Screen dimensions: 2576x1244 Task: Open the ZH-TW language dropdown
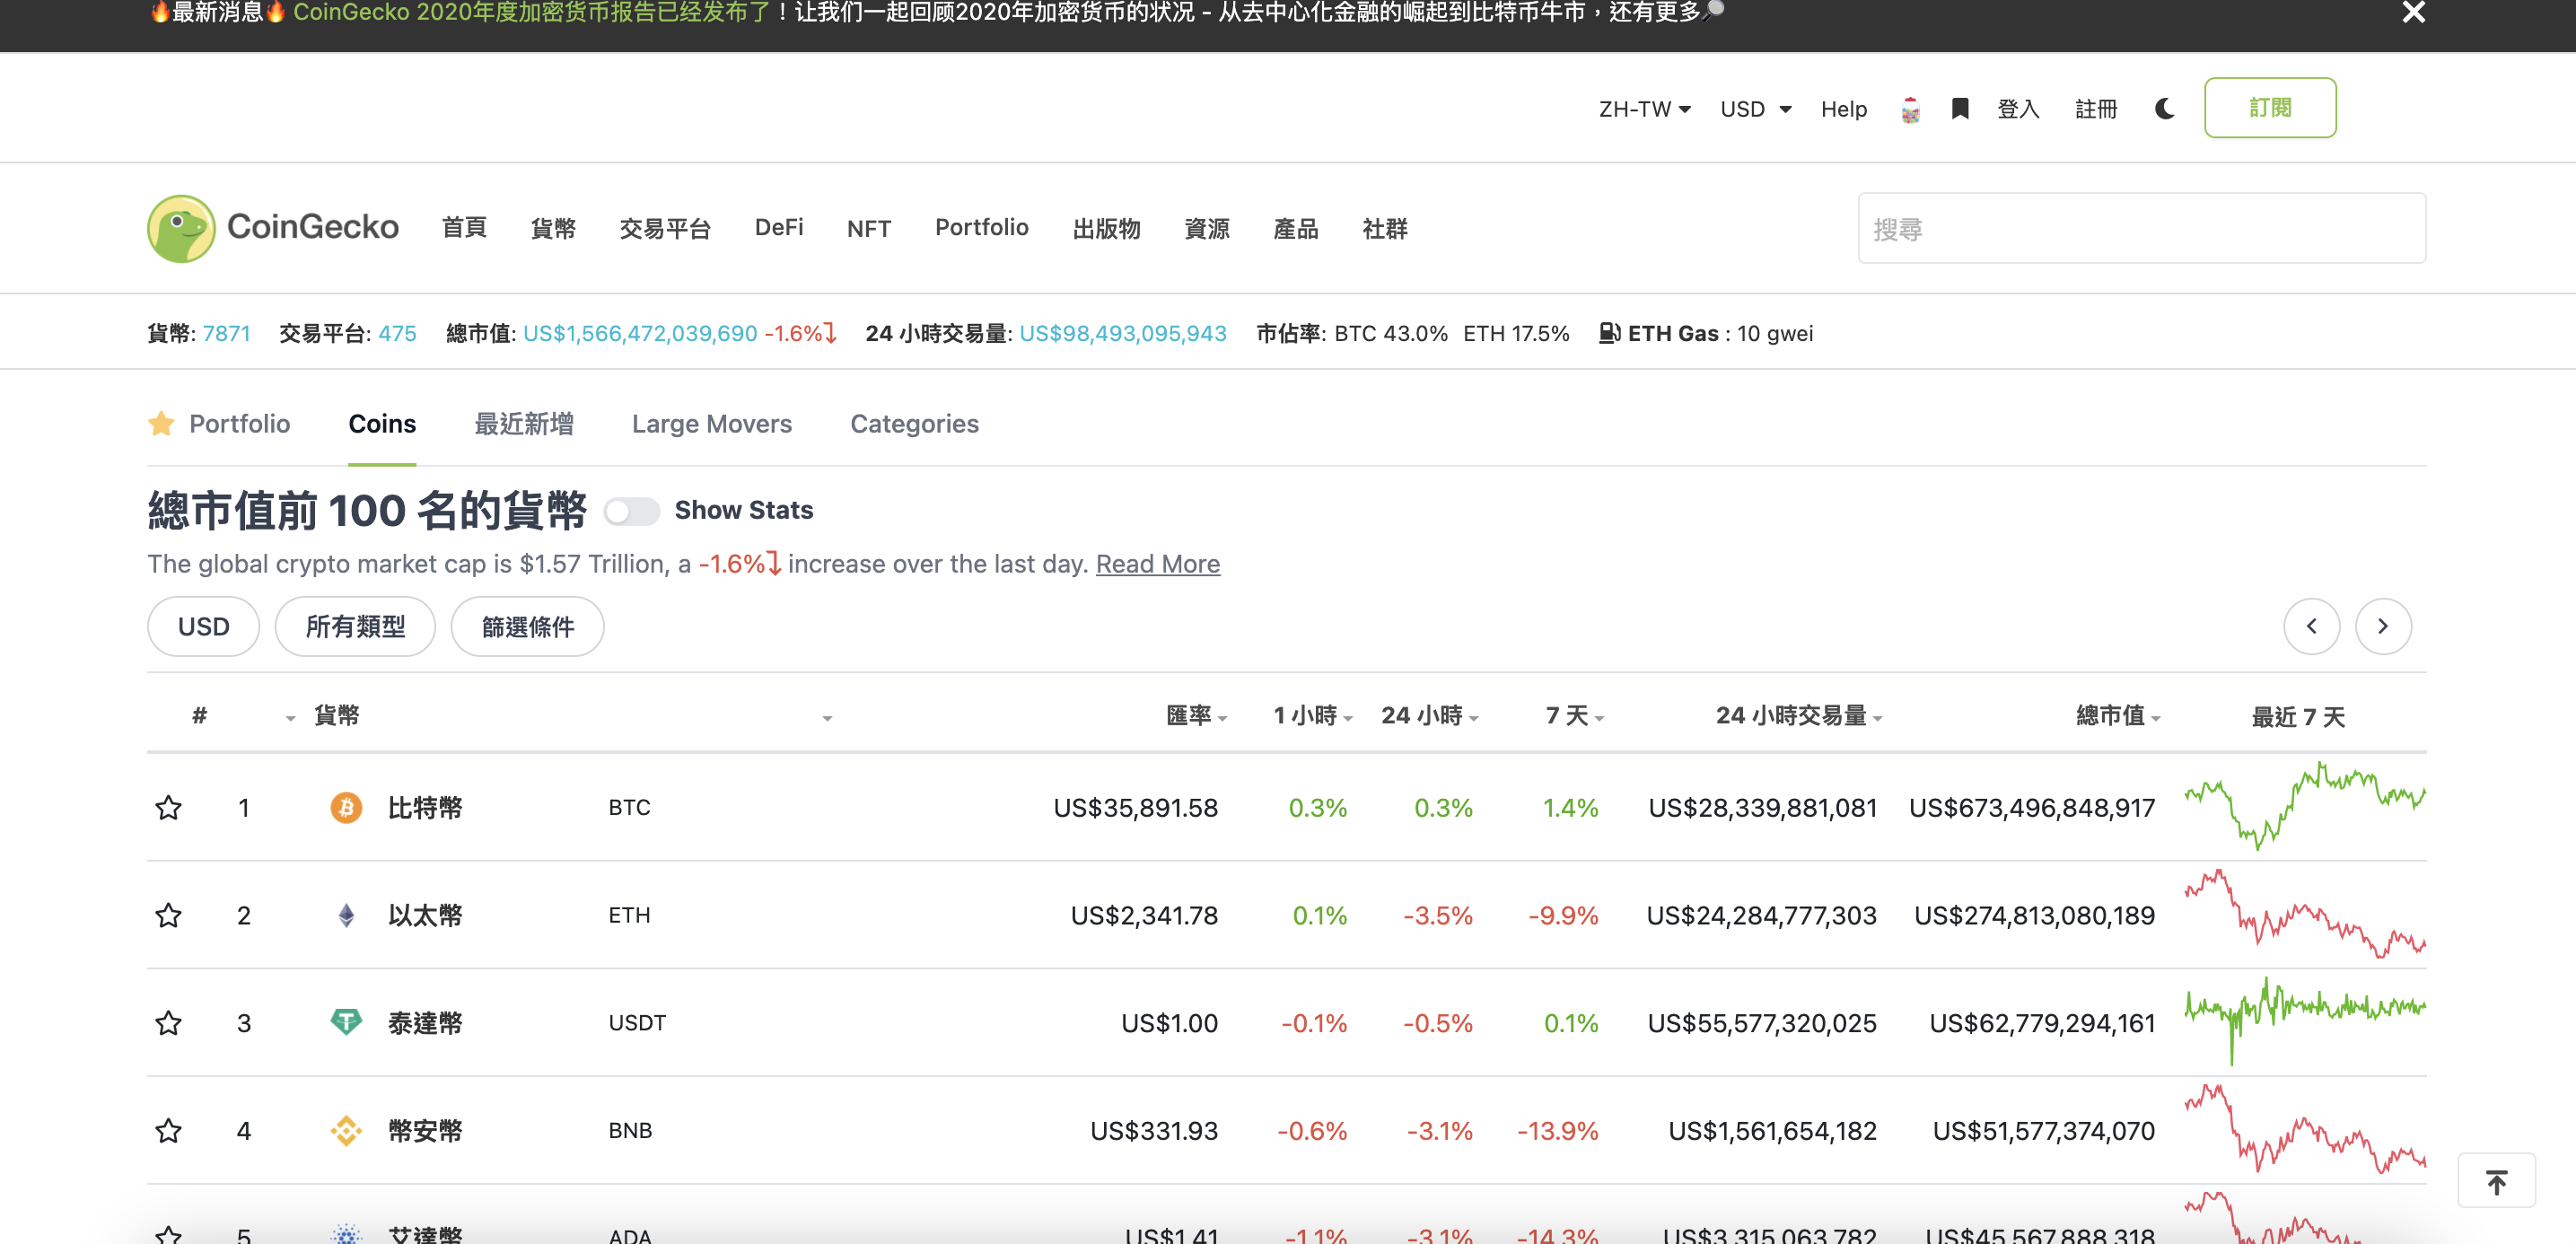pos(1644,109)
